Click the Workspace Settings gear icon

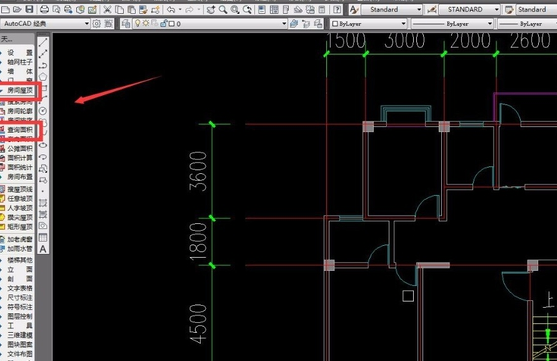click(96, 24)
